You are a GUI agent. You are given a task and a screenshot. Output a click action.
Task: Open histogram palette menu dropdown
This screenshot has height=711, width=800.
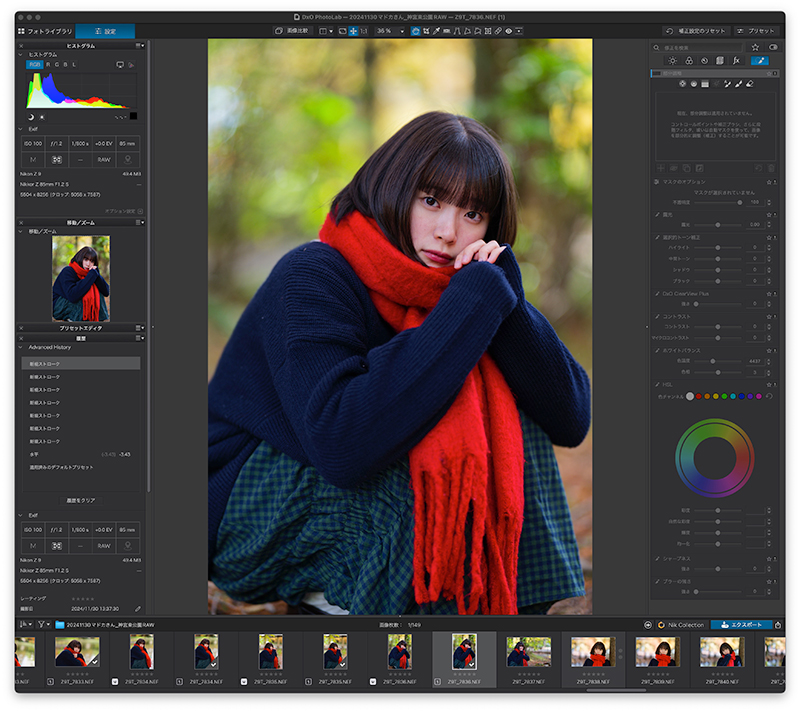pos(140,45)
